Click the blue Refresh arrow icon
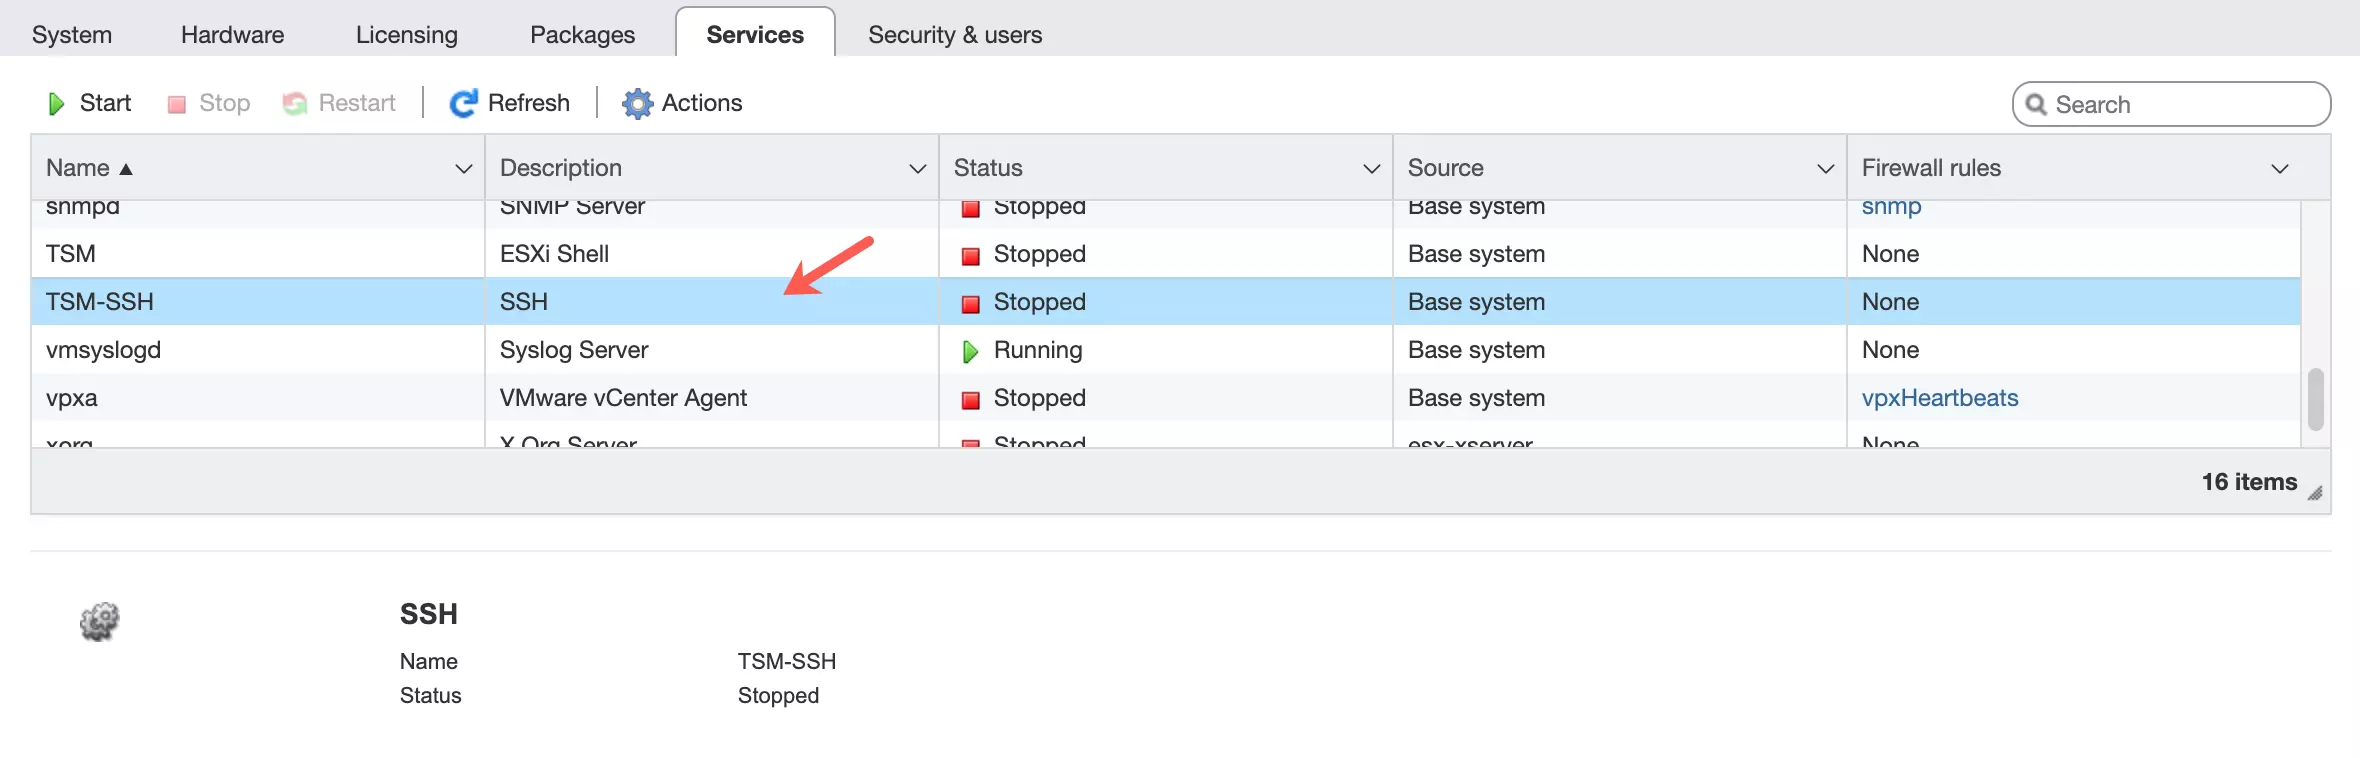 tap(463, 104)
